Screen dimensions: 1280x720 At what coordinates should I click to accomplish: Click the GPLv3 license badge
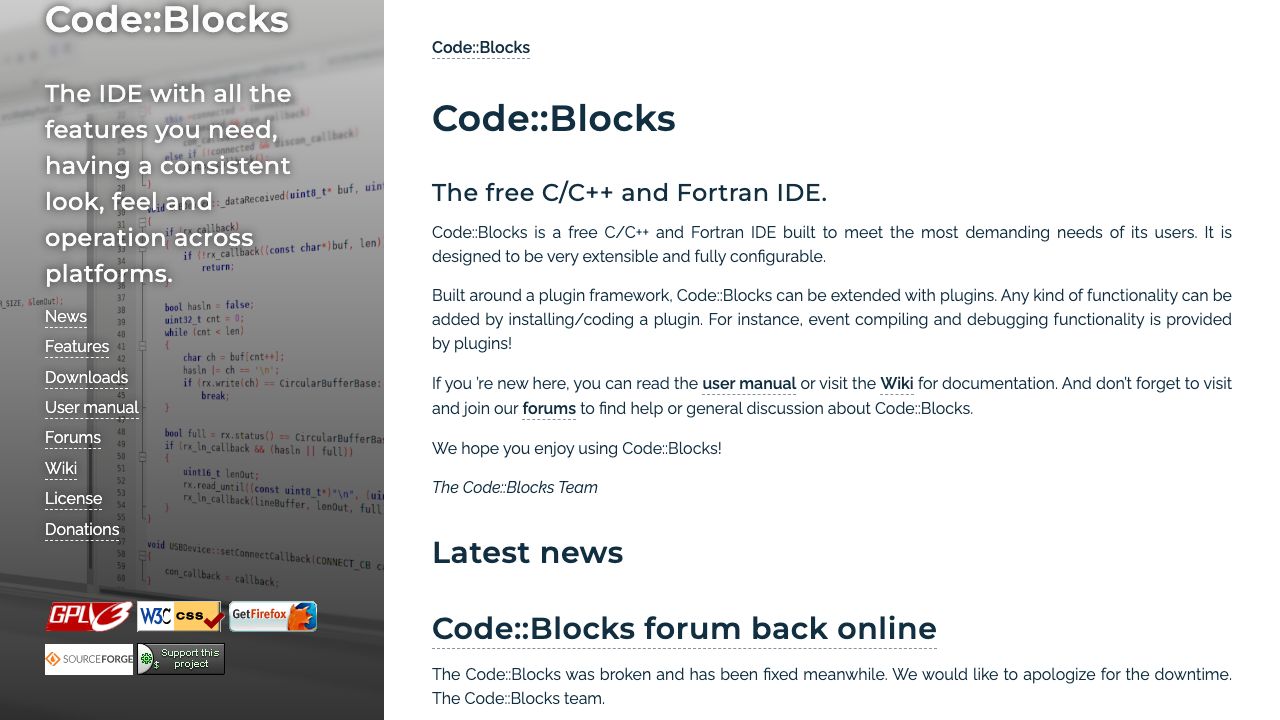[89, 616]
